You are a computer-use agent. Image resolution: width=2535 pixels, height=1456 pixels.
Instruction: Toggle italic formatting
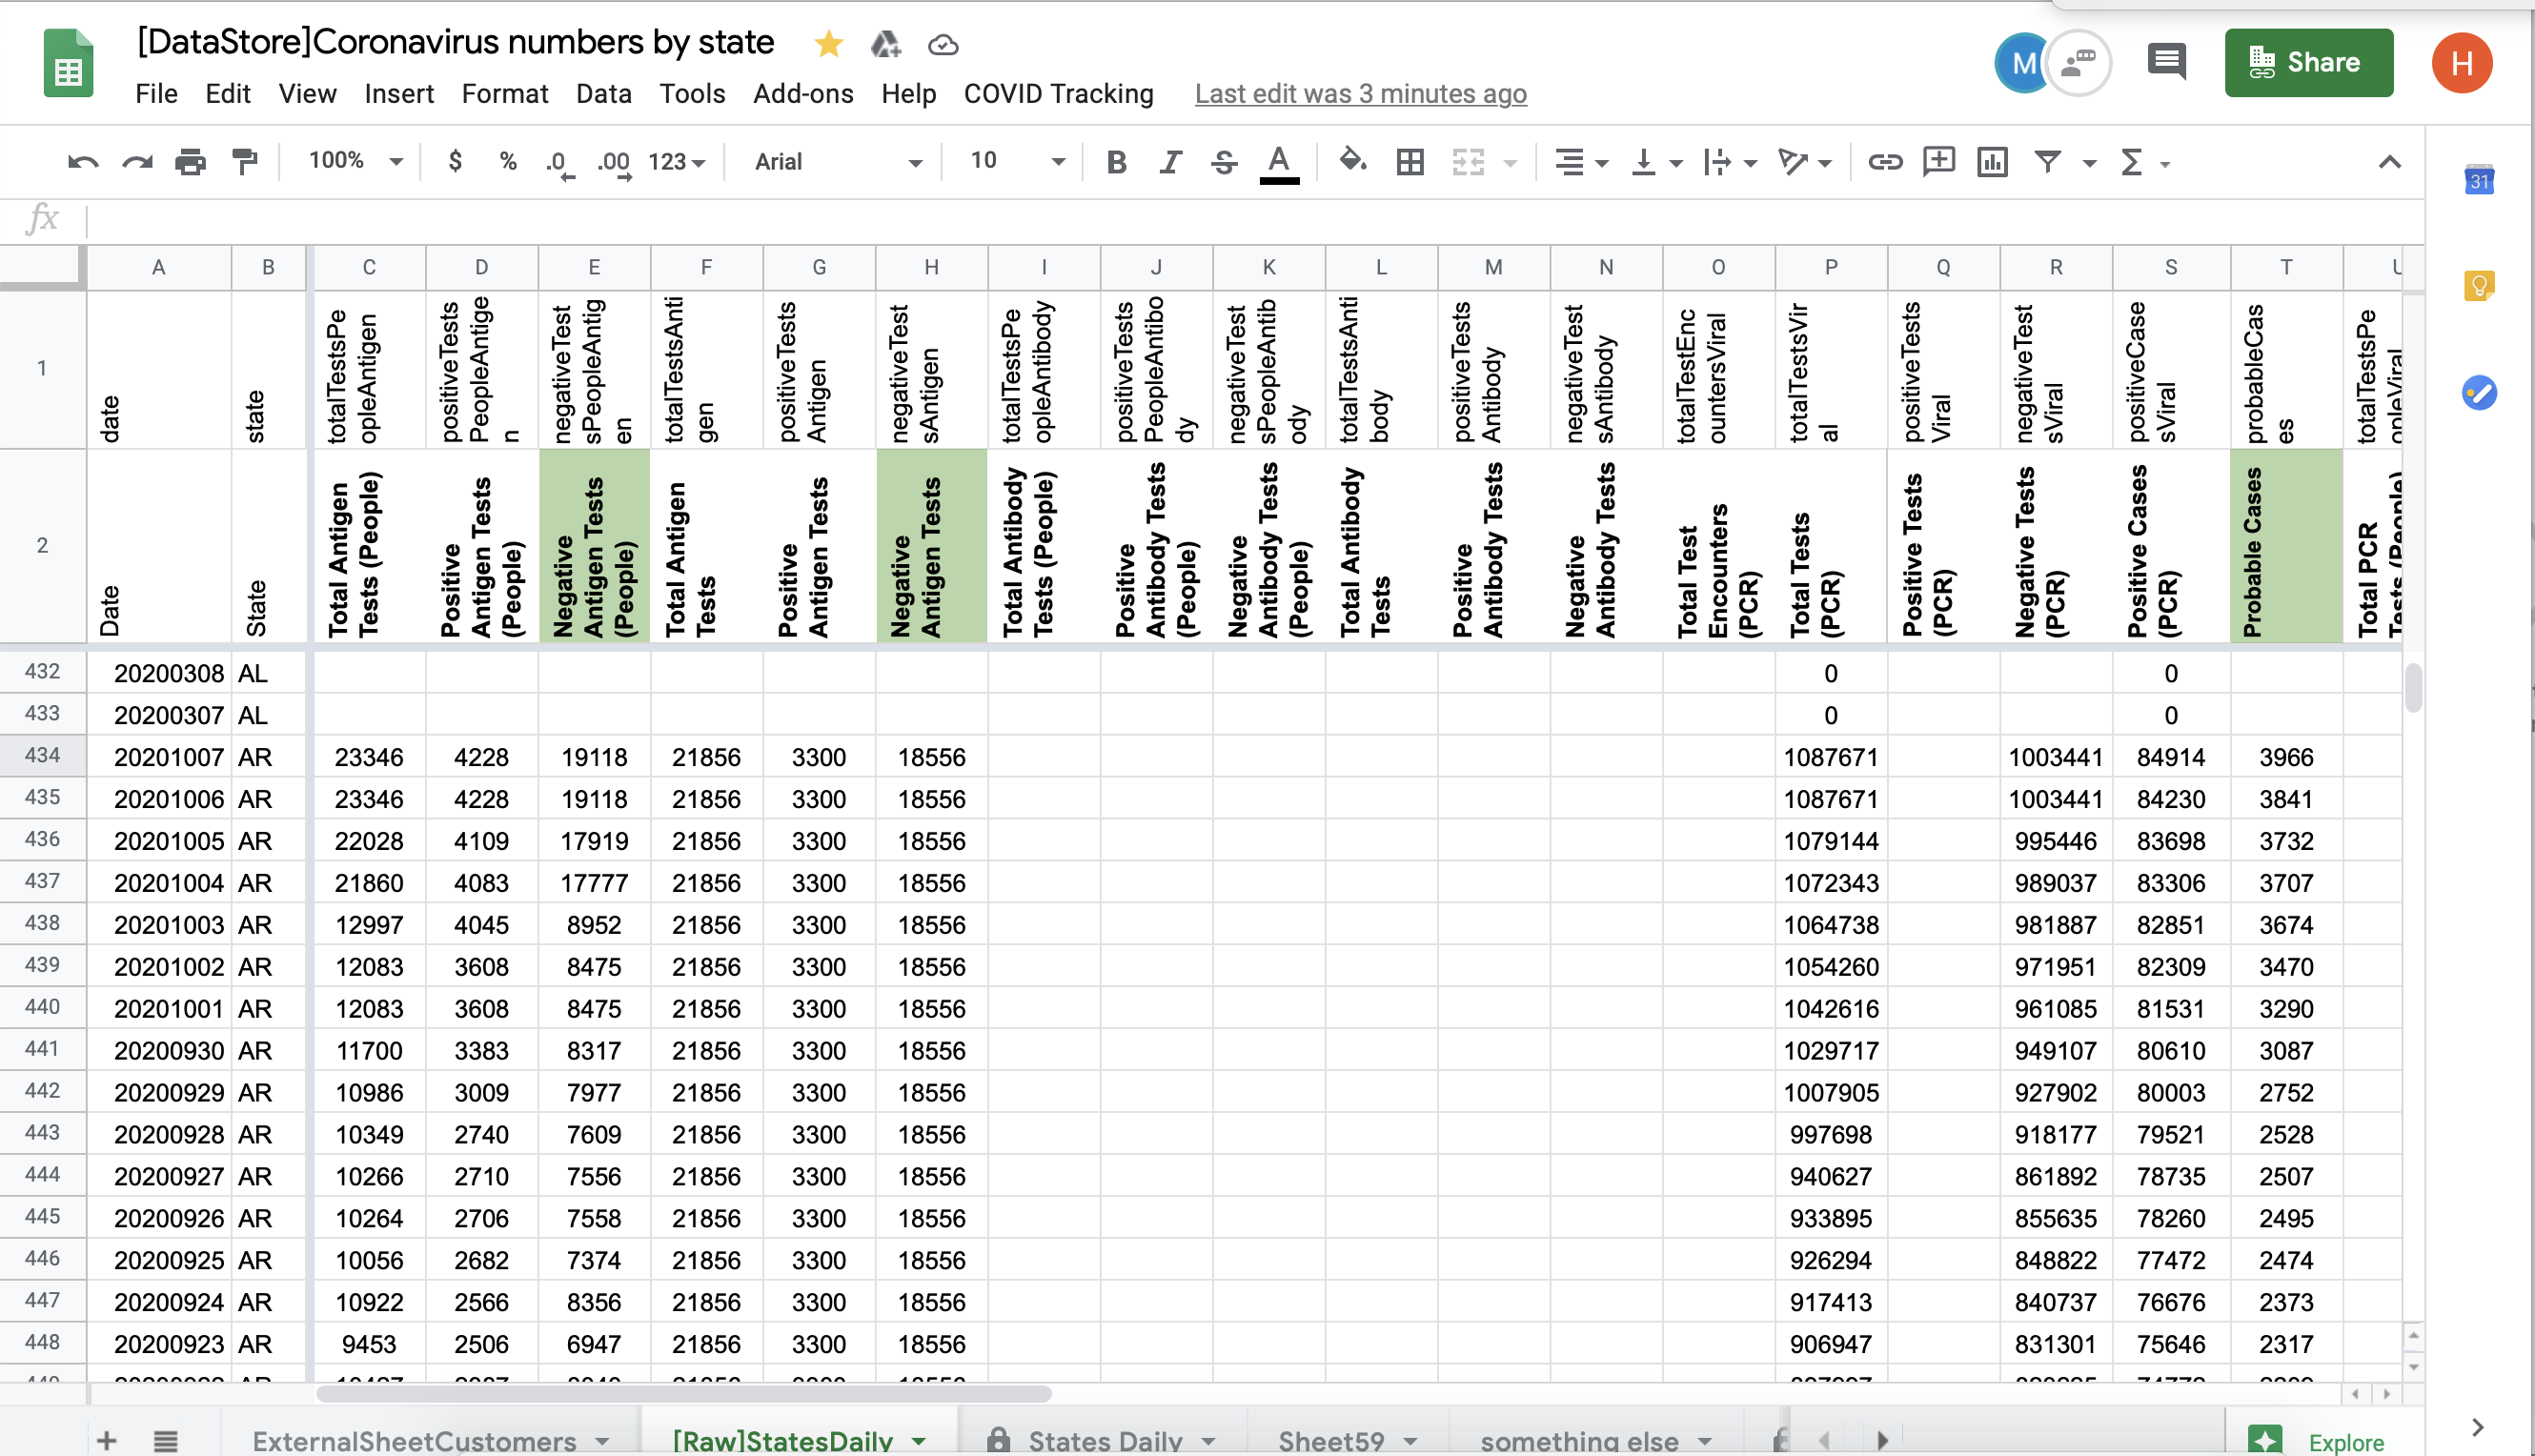(x=1170, y=162)
